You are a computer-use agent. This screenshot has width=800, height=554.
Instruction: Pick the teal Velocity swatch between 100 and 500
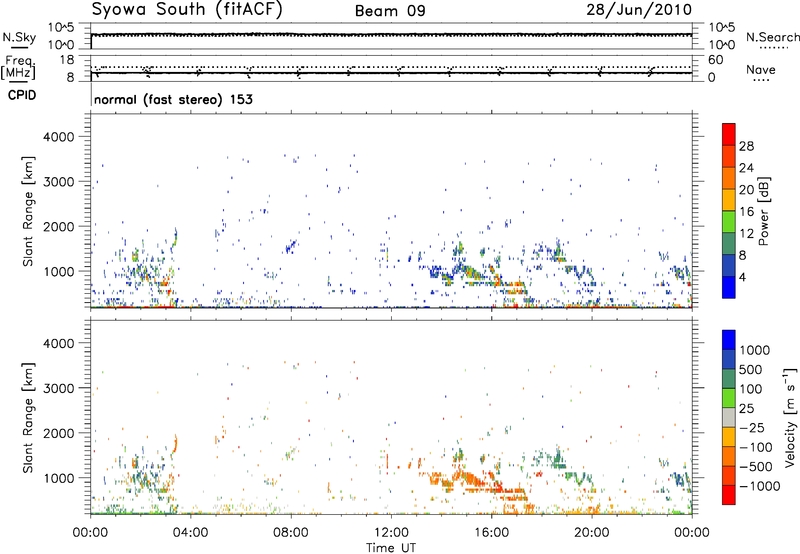tap(729, 379)
